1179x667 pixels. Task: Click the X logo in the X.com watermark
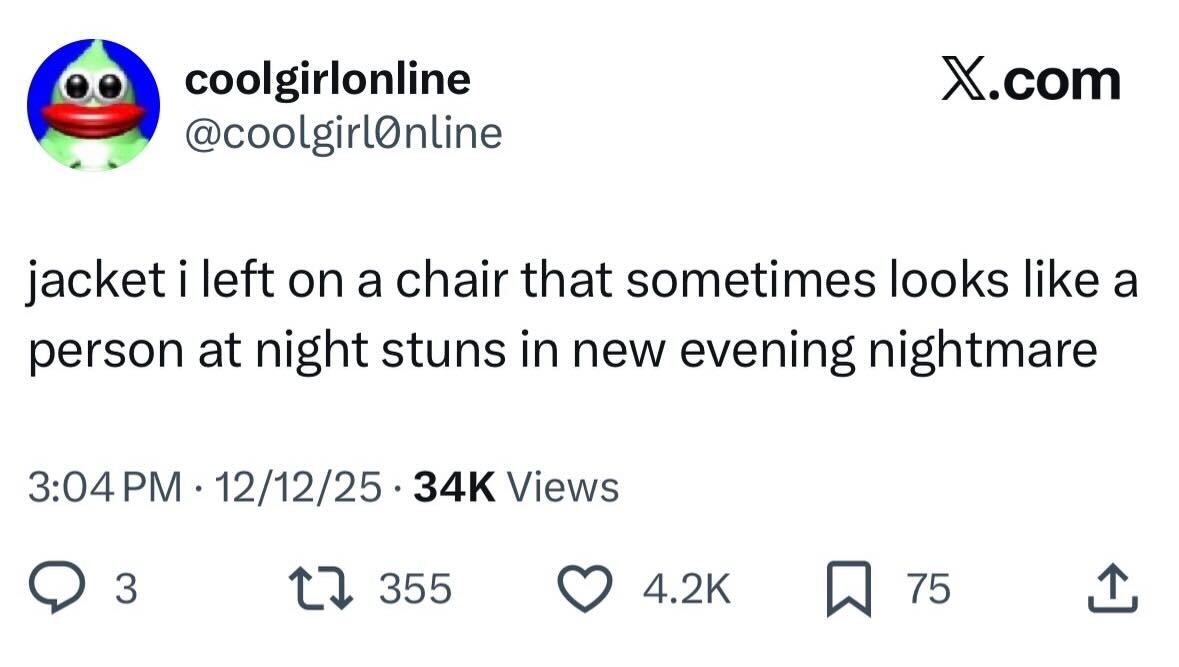(965, 81)
